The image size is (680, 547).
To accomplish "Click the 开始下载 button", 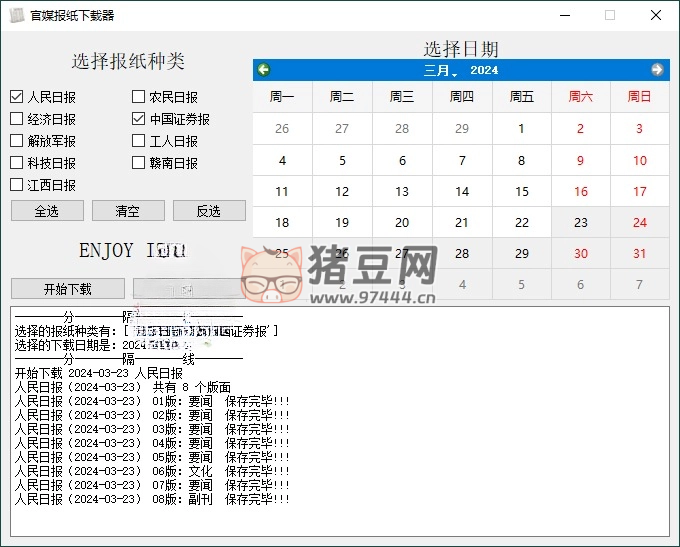I will coord(68,289).
